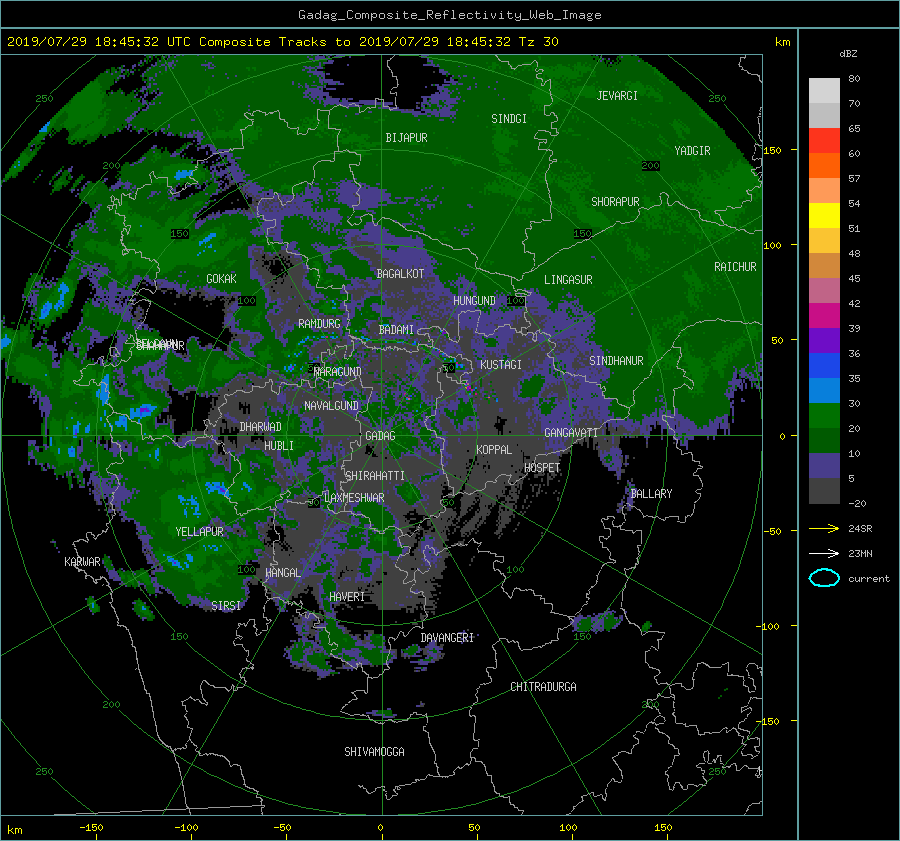The image size is (900, 841).
Task: Select the dark gray -20 to 5 dBZ swatch
Action: point(824,491)
